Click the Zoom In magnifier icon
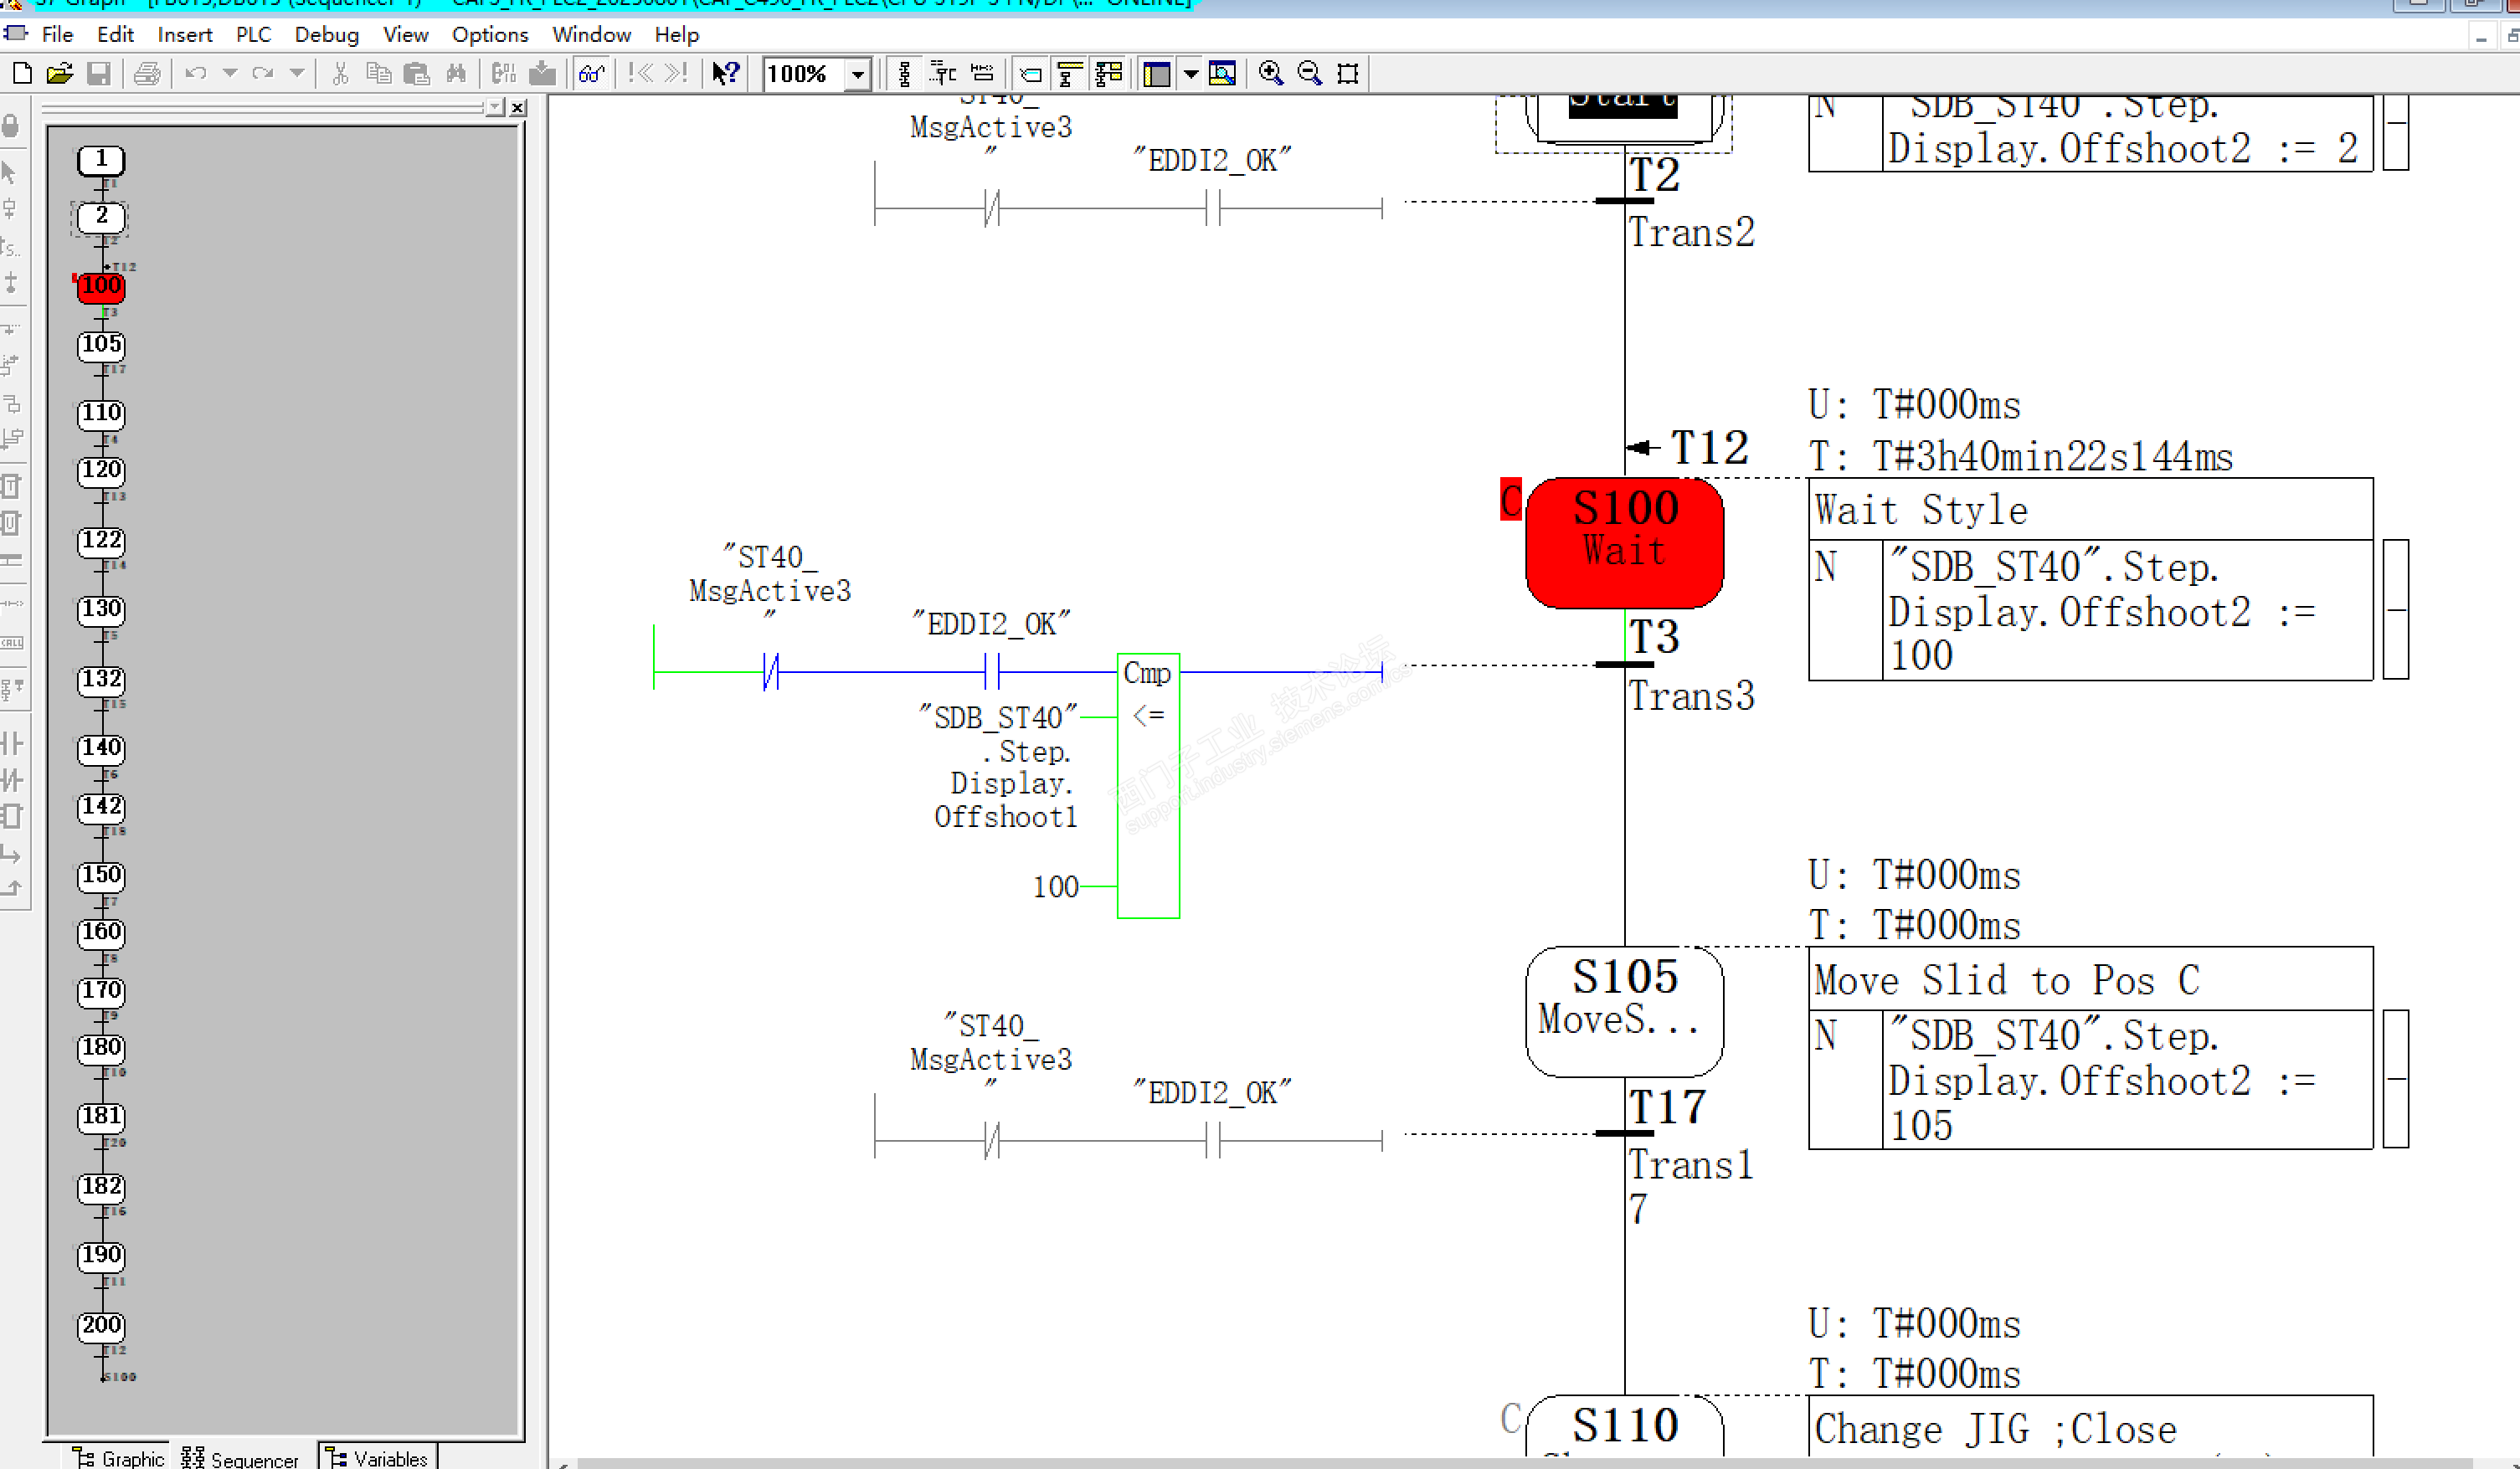2520x1469 pixels. [1270, 73]
